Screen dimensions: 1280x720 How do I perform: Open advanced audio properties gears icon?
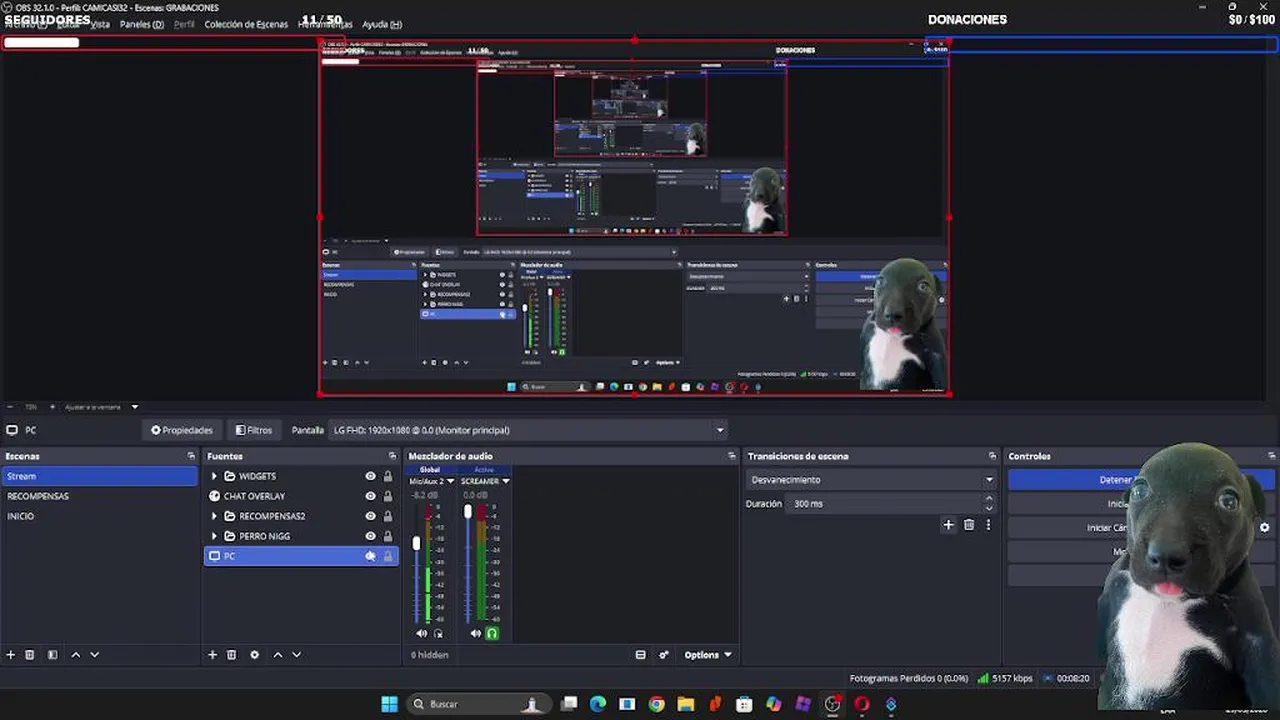tap(664, 655)
